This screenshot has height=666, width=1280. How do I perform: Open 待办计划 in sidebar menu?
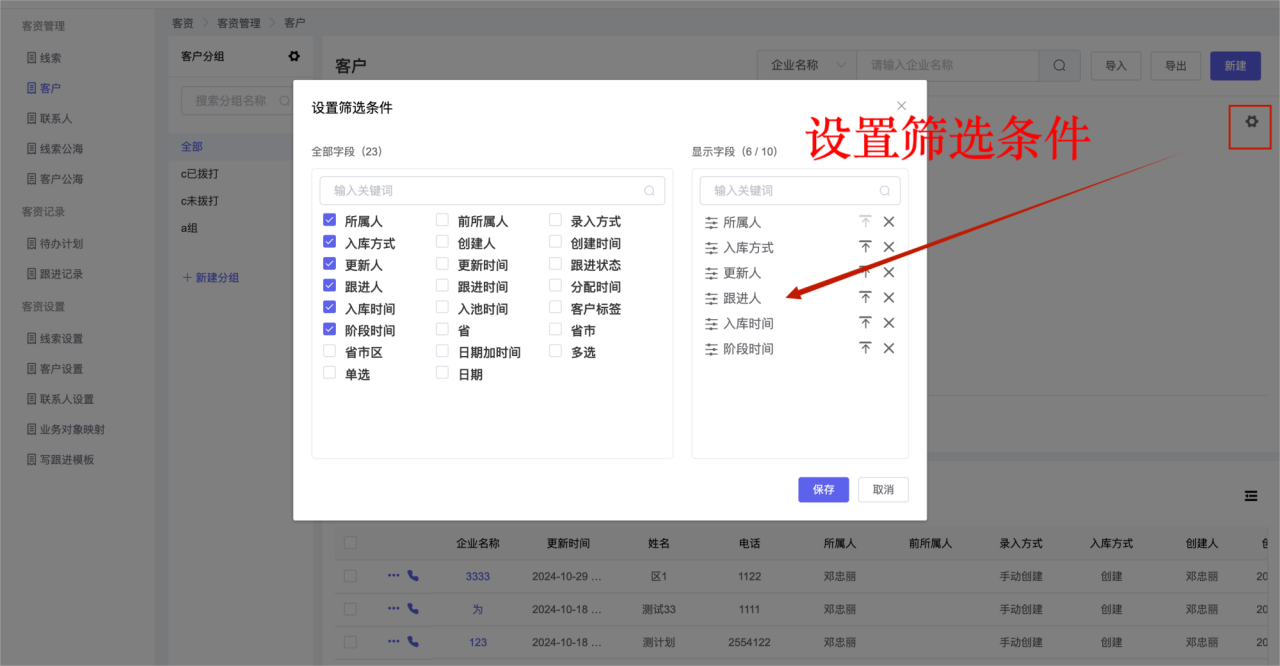(x=54, y=244)
